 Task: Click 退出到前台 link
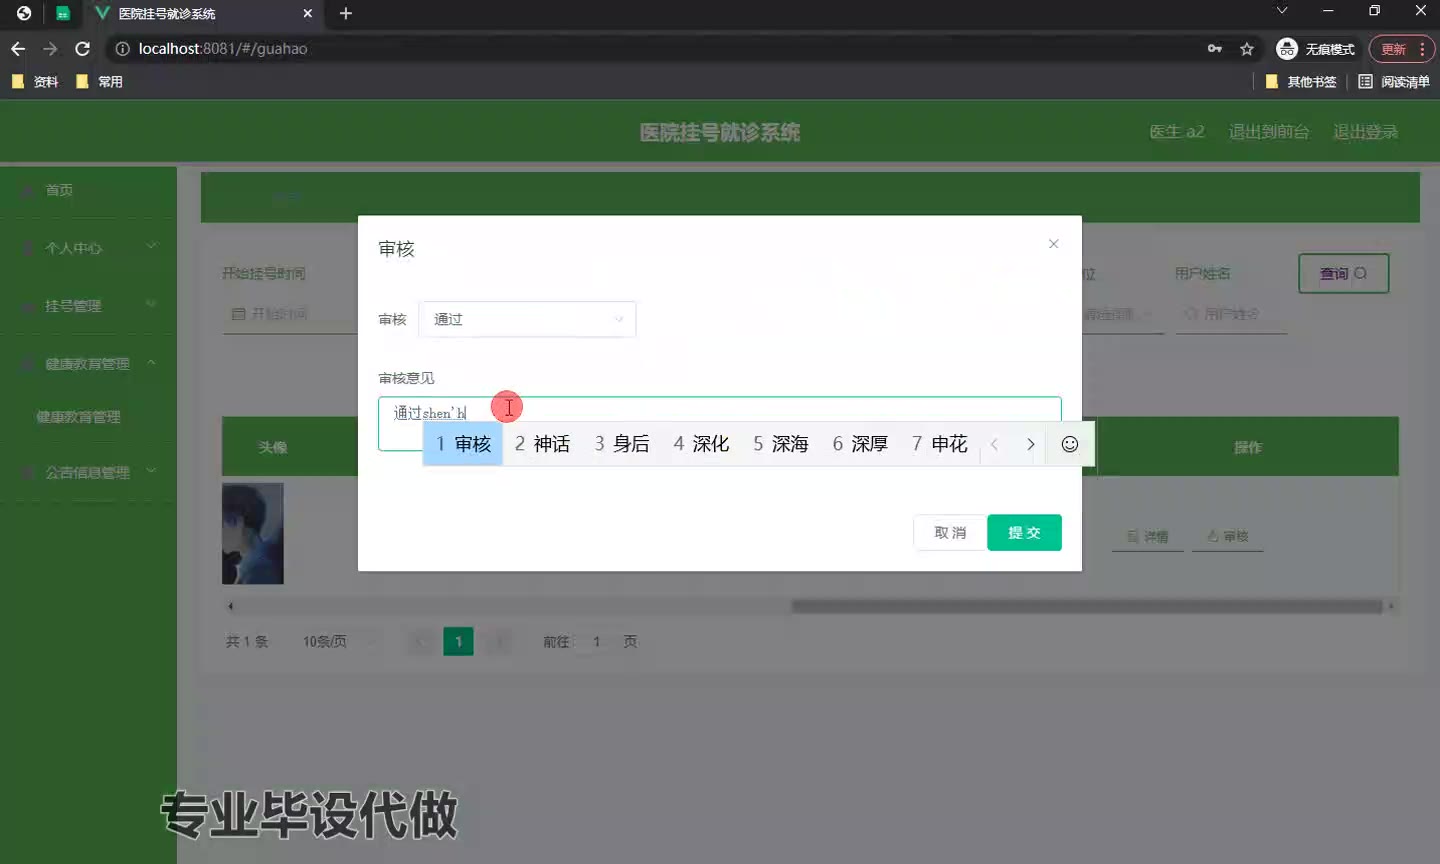click(1269, 131)
